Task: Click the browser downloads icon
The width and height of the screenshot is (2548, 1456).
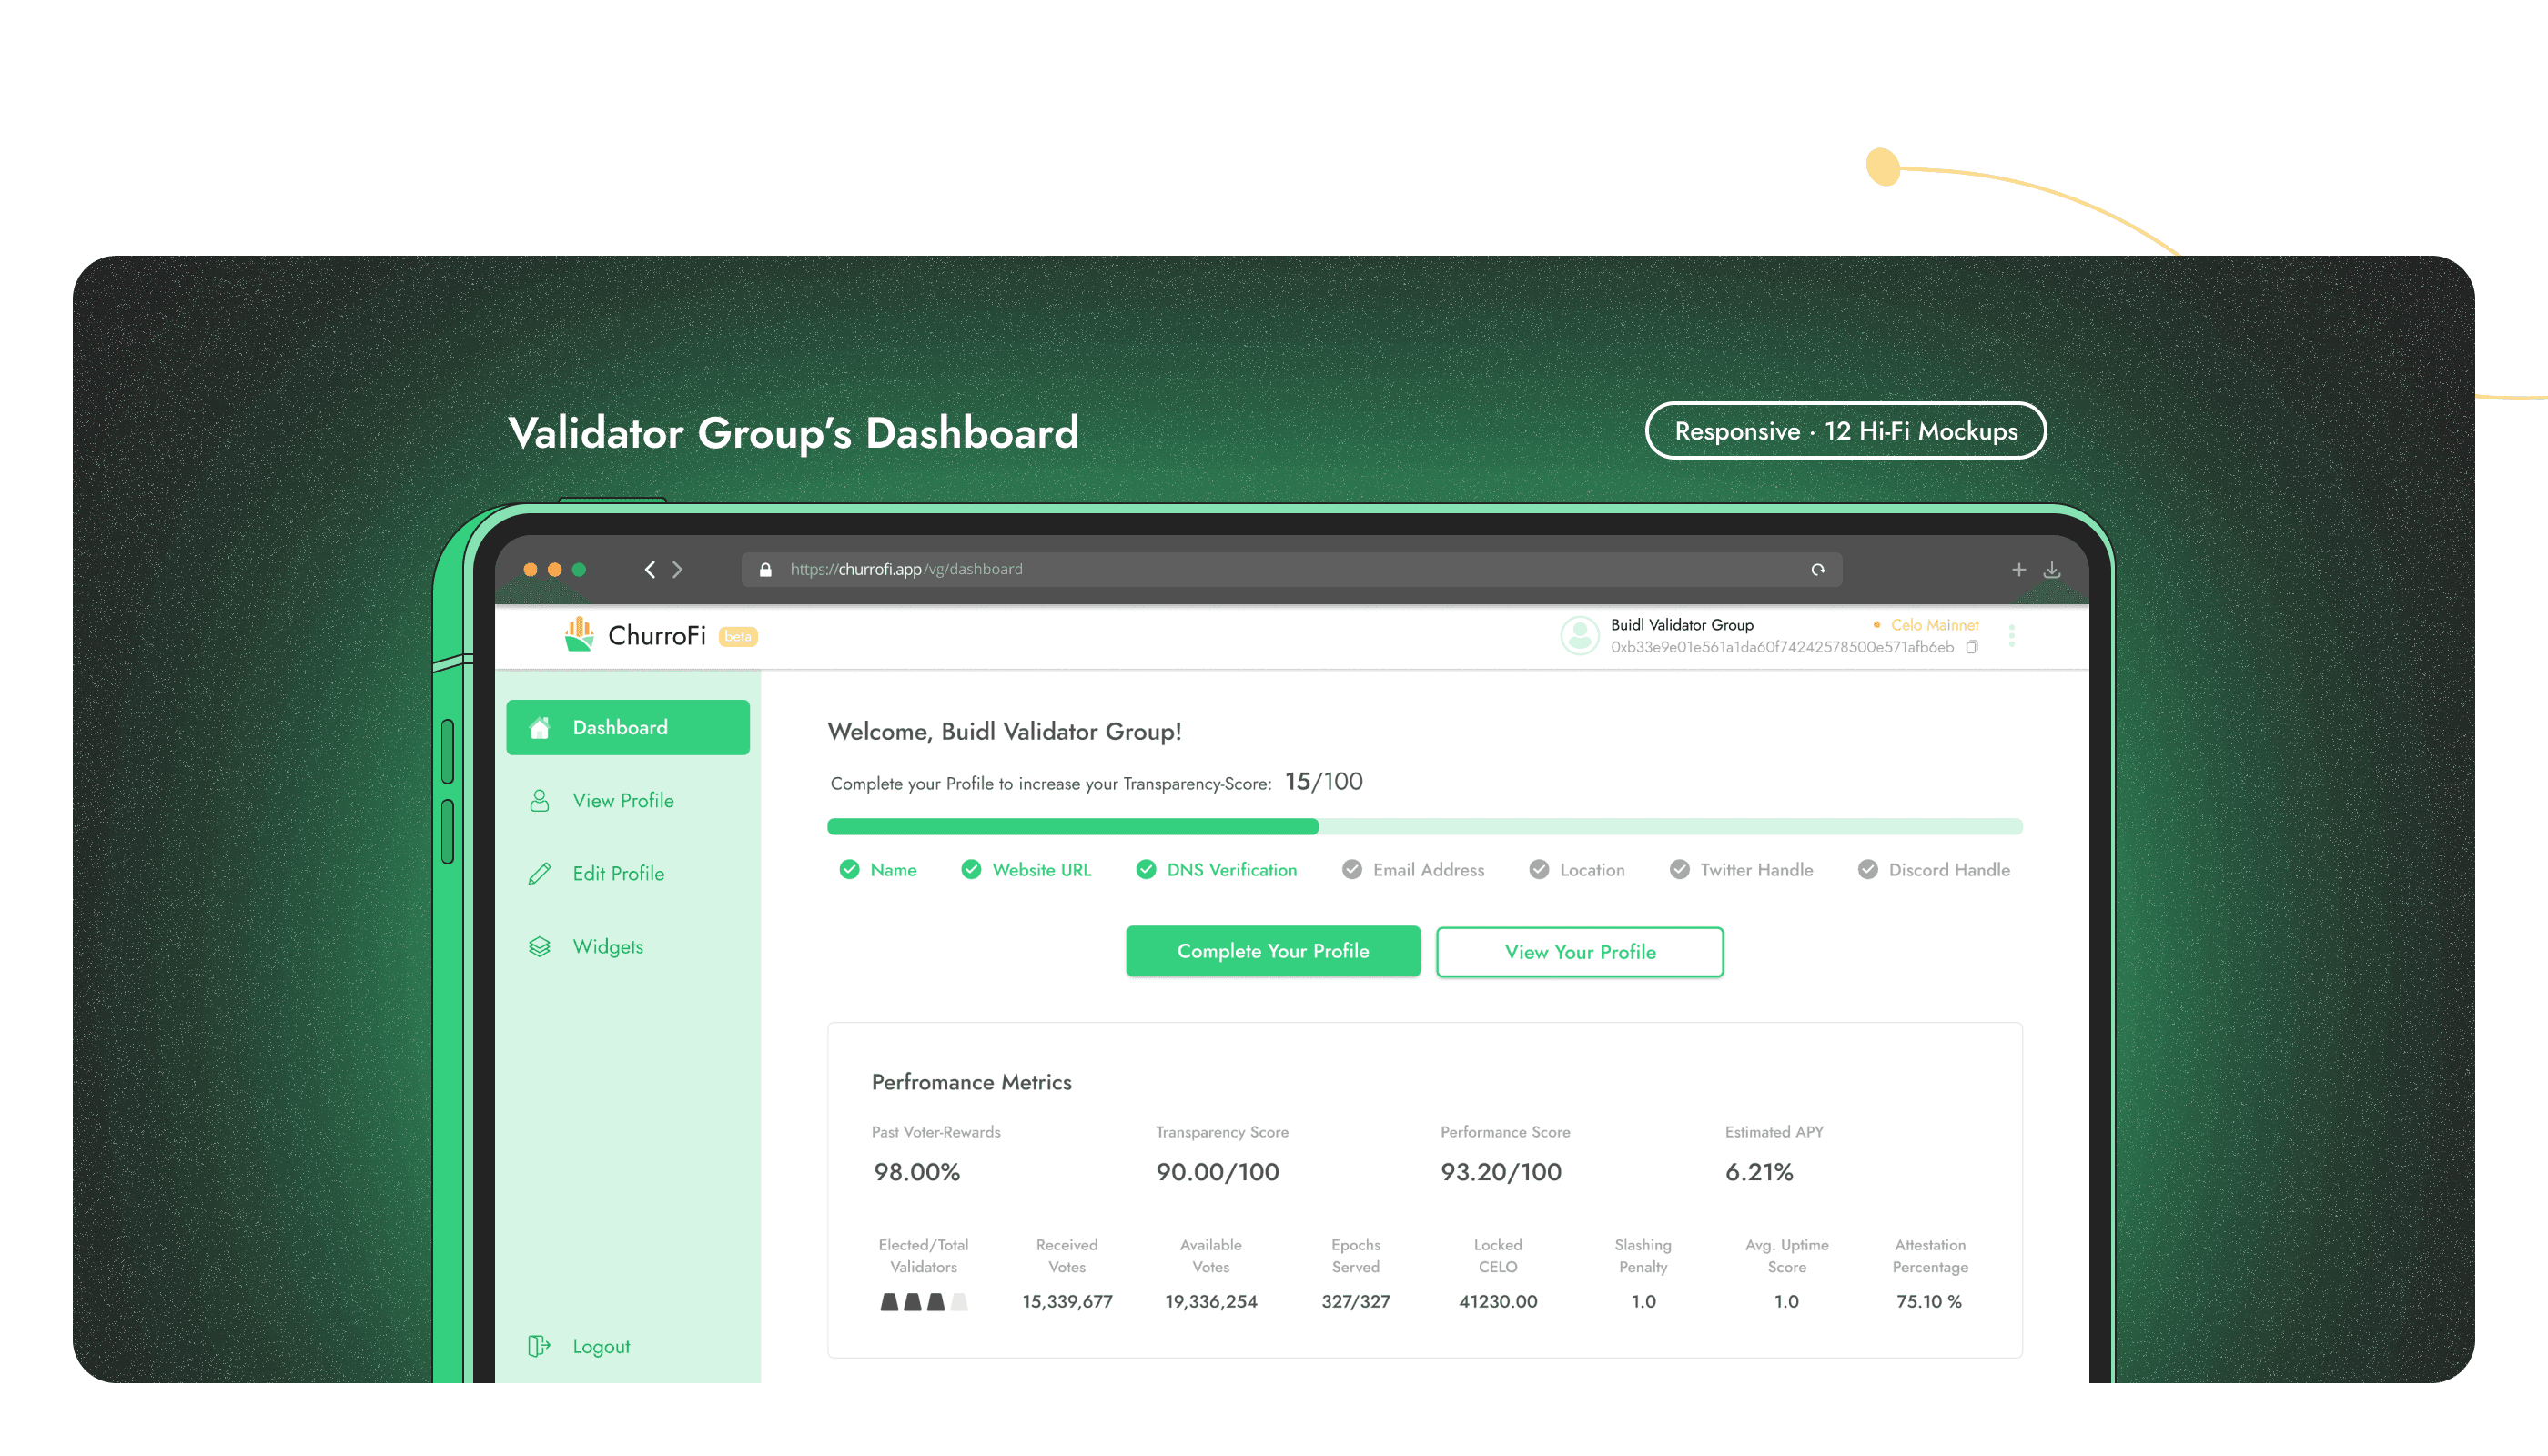Action: pyautogui.click(x=2052, y=569)
